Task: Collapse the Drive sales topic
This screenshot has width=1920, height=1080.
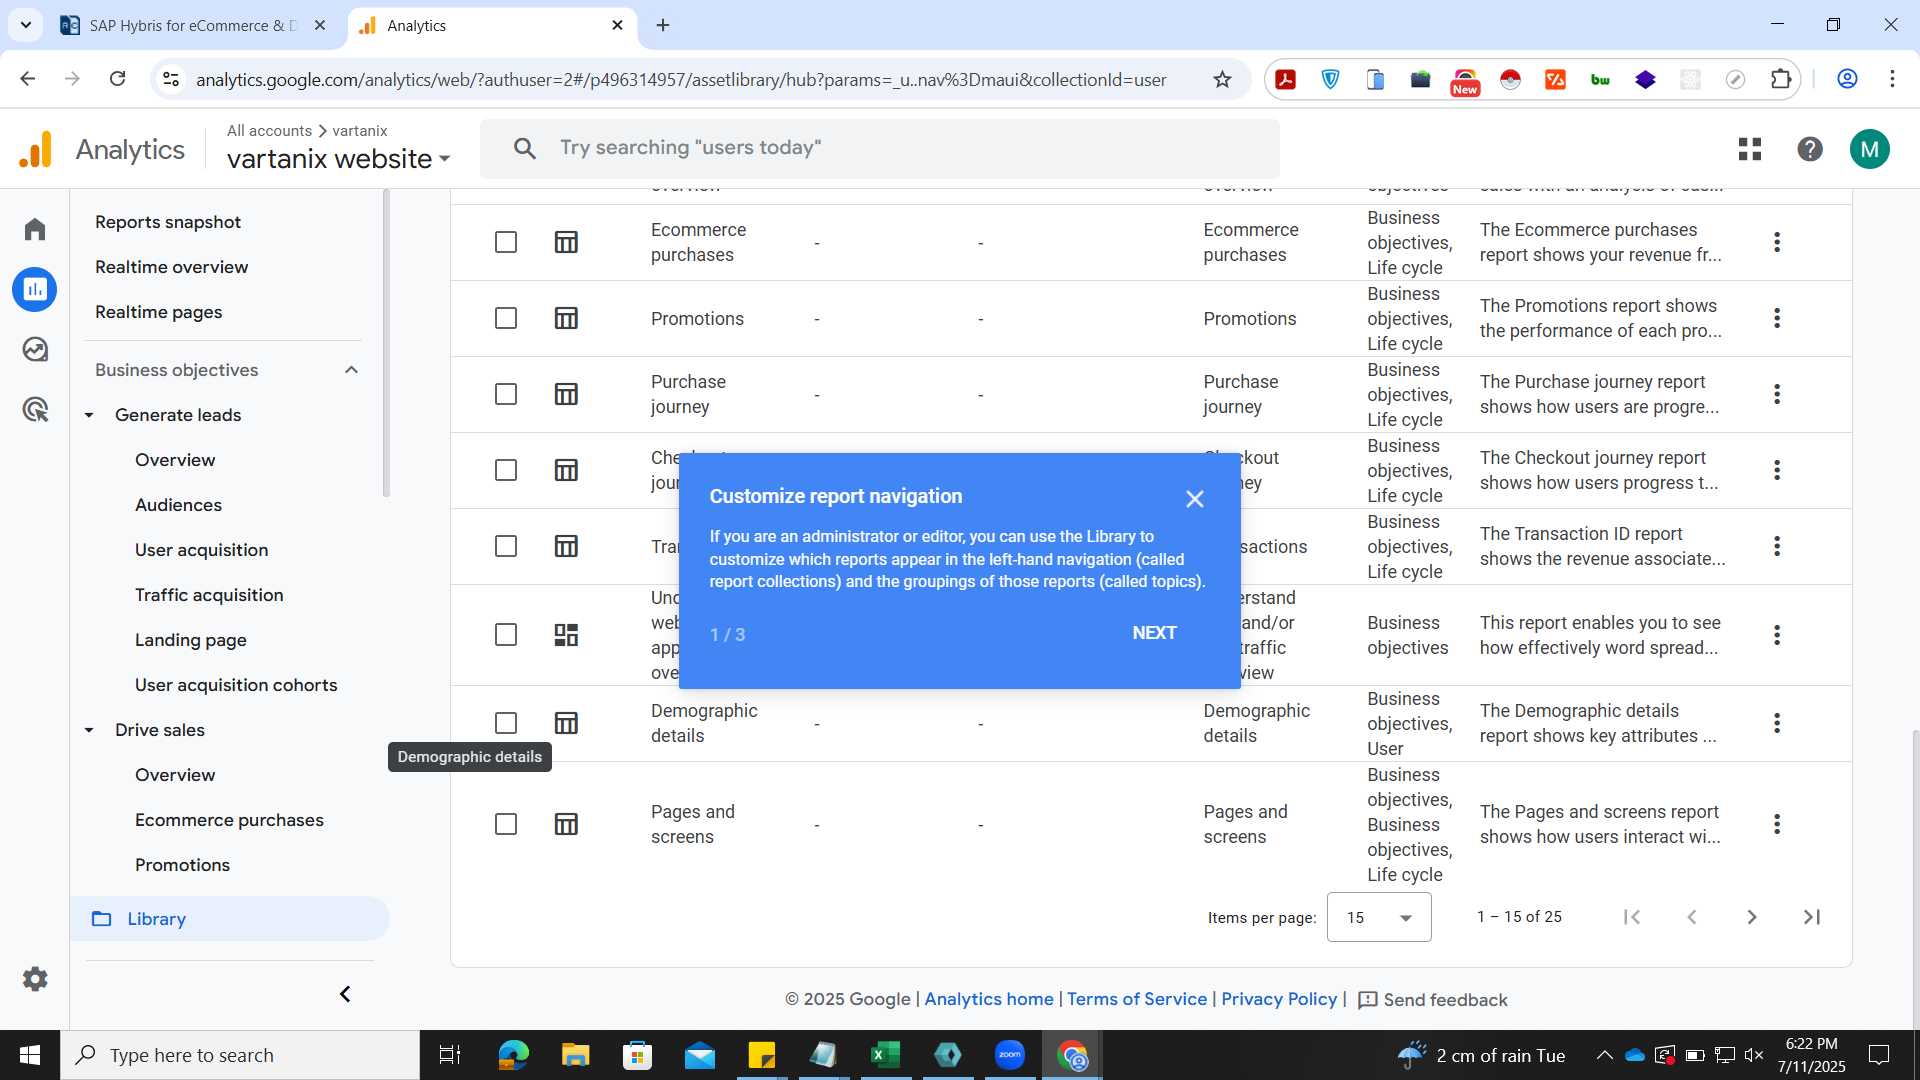Action: point(89,730)
